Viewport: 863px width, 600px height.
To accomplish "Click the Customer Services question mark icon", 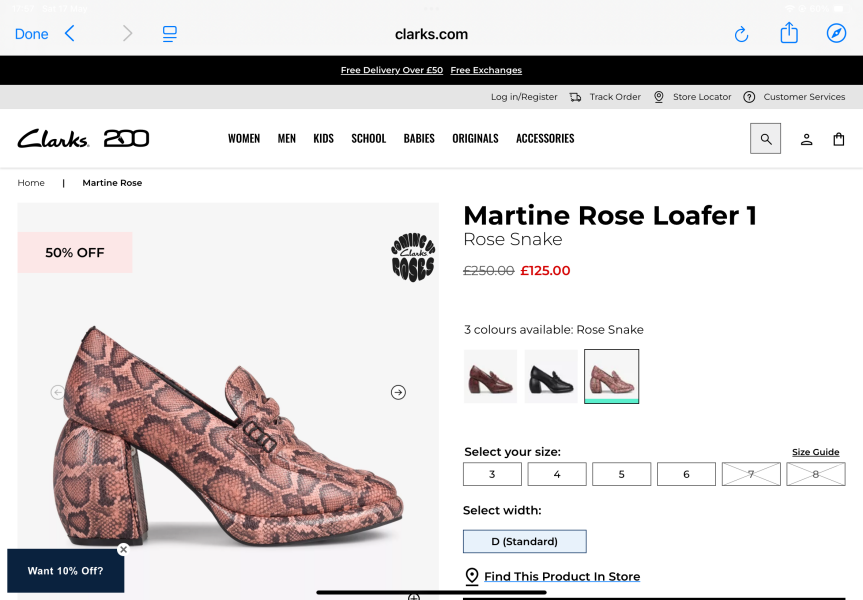I will (x=749, y=96).
